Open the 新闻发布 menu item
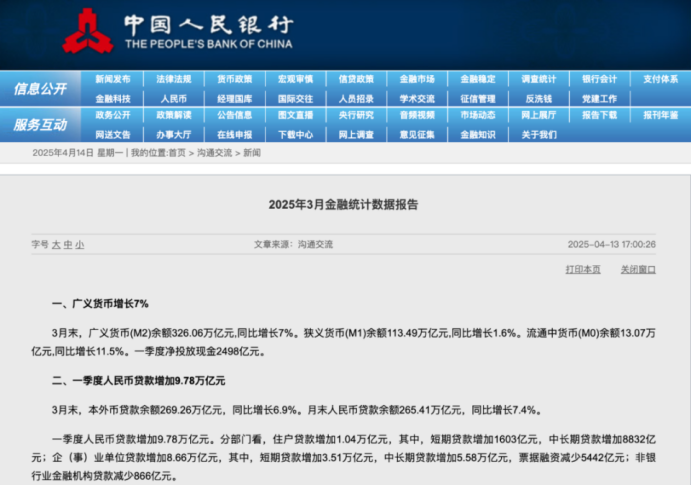Screen dimensions: 692x485 pyautogui.click(x=113, y=79)
